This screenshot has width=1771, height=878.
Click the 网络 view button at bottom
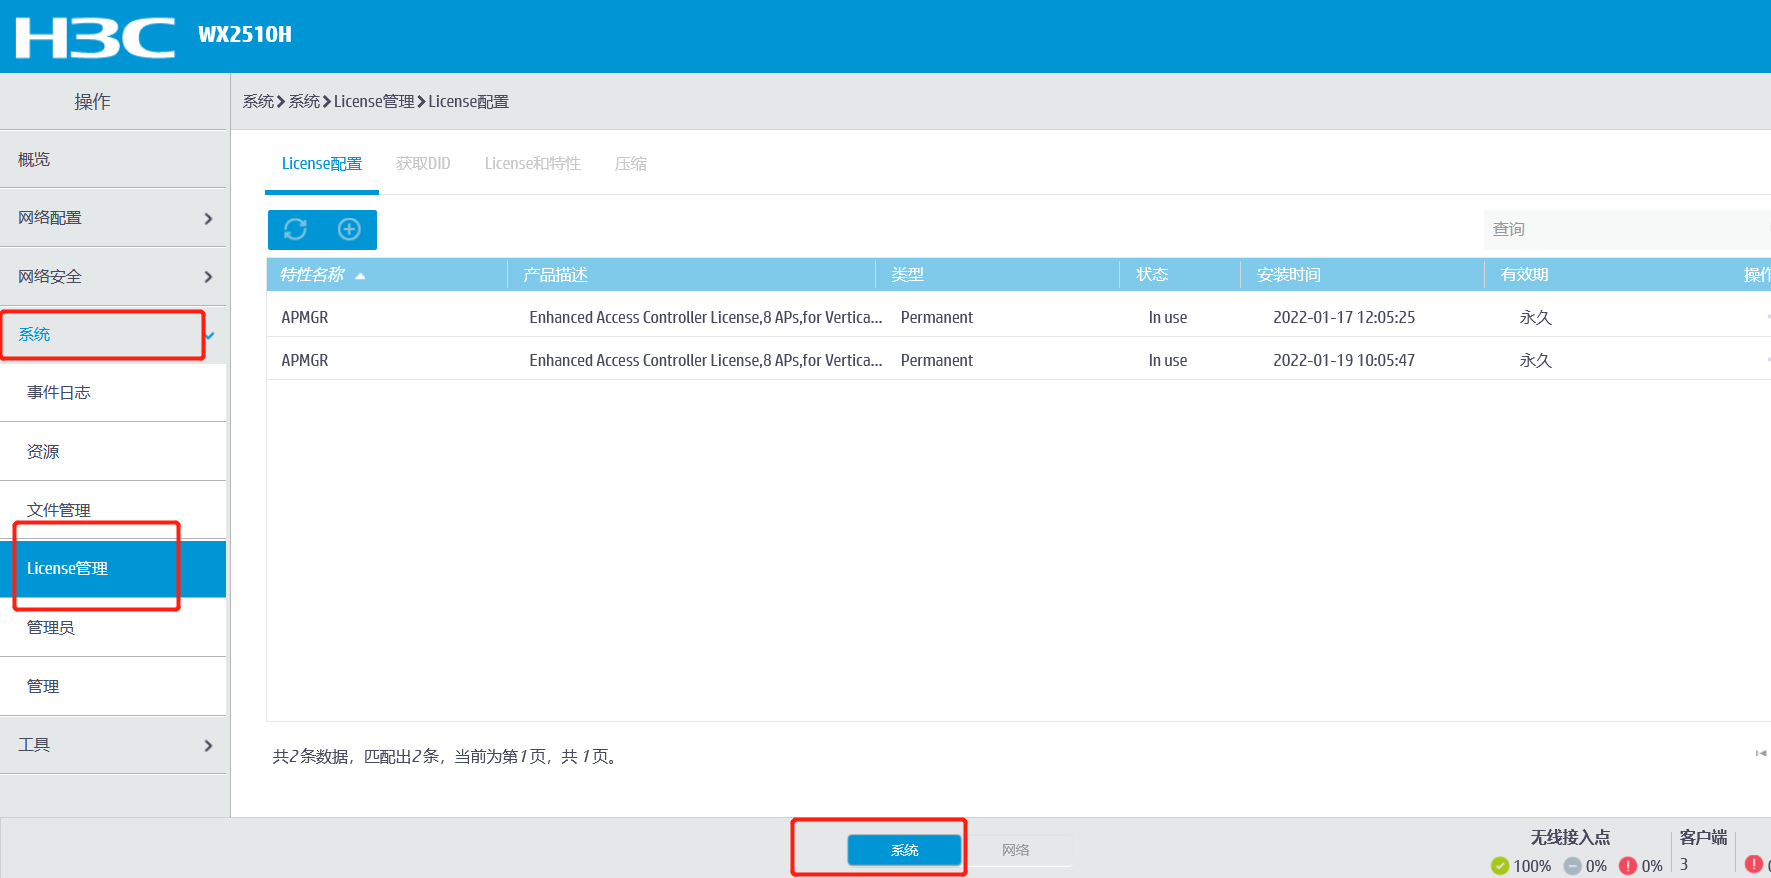(x=1016, y=850)
